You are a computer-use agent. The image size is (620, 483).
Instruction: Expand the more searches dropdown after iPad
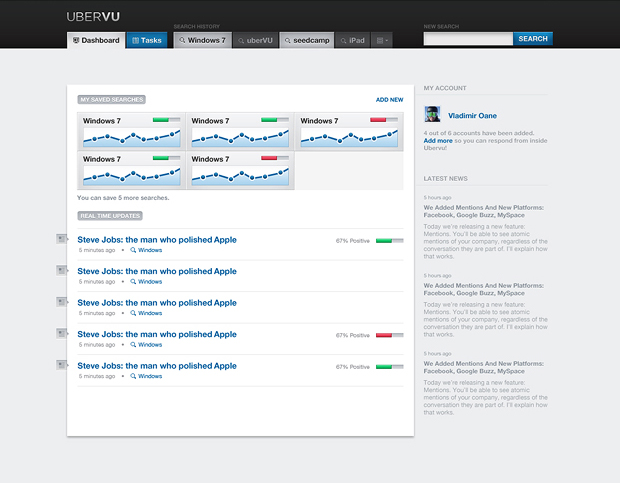point(381,40)
